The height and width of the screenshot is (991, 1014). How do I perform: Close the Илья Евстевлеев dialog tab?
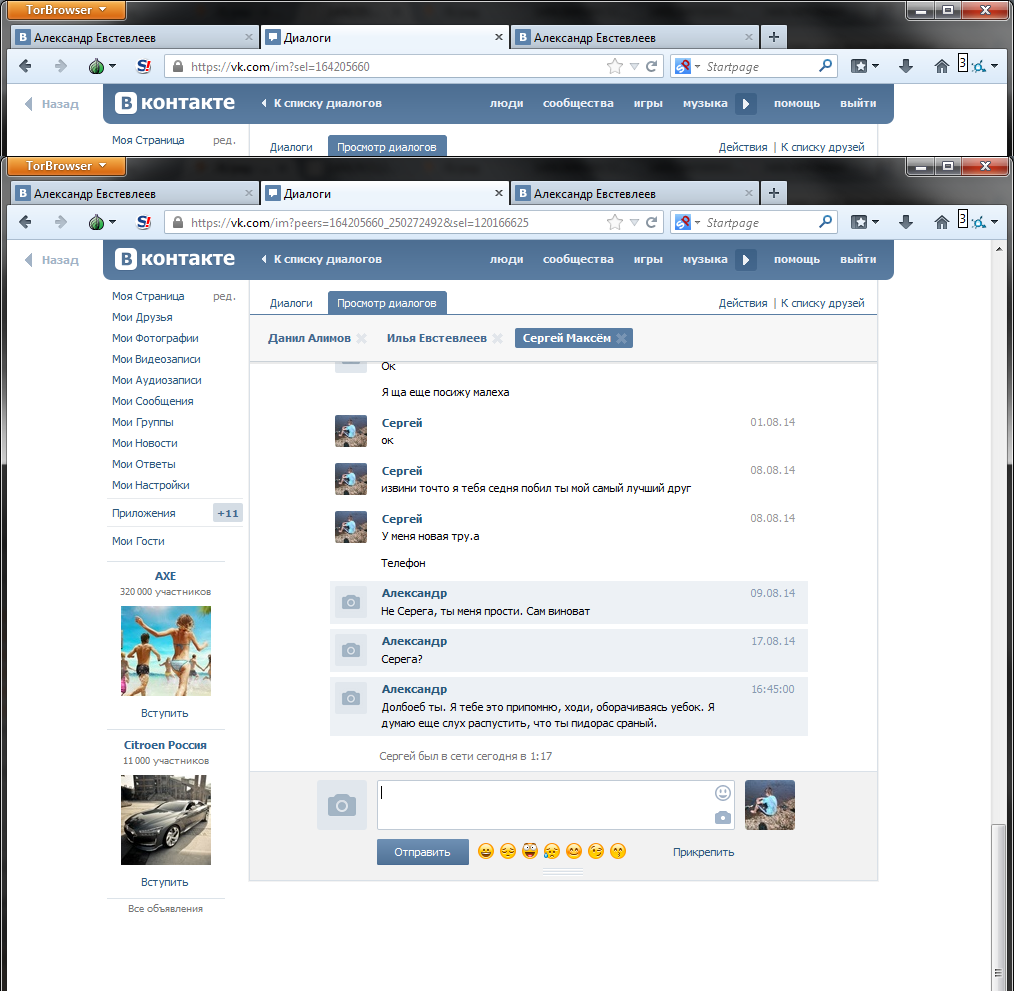pos(497,338)
